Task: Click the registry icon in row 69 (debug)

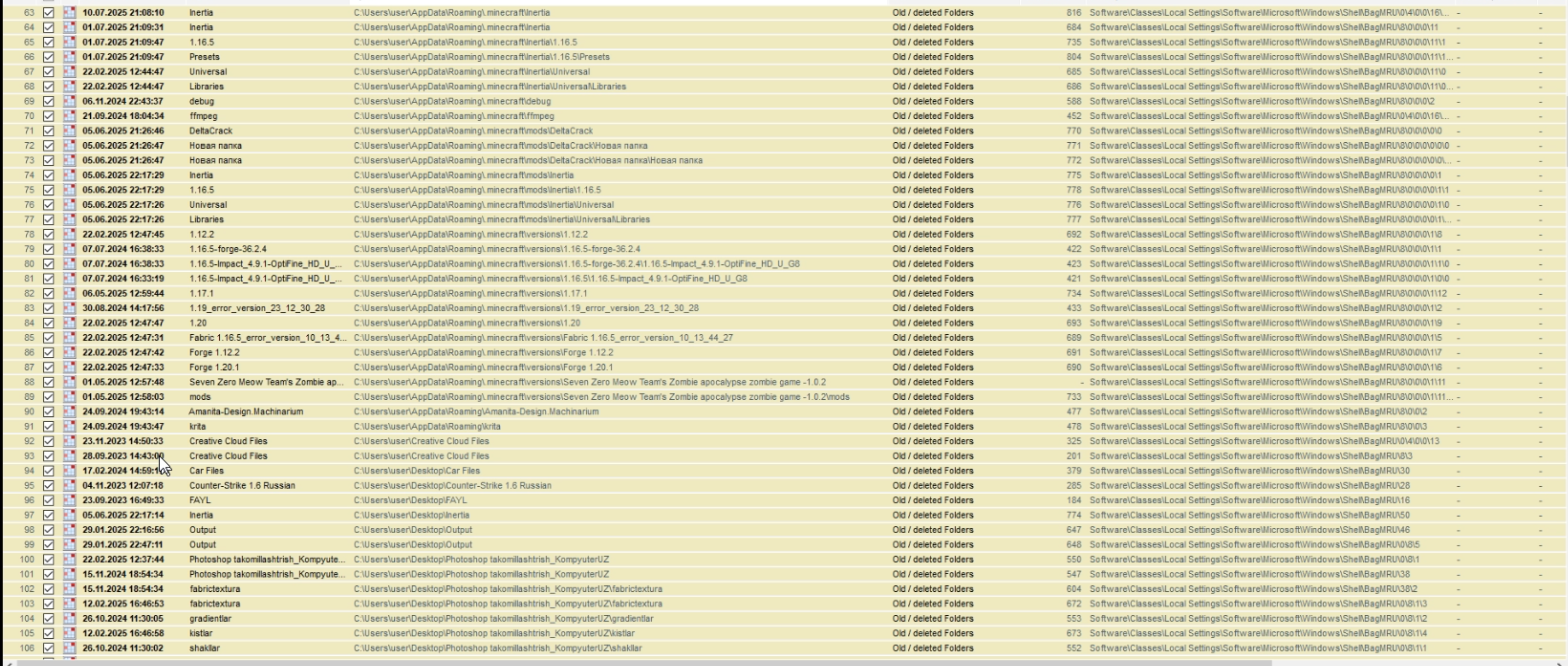Action: [x=69, y=101]
